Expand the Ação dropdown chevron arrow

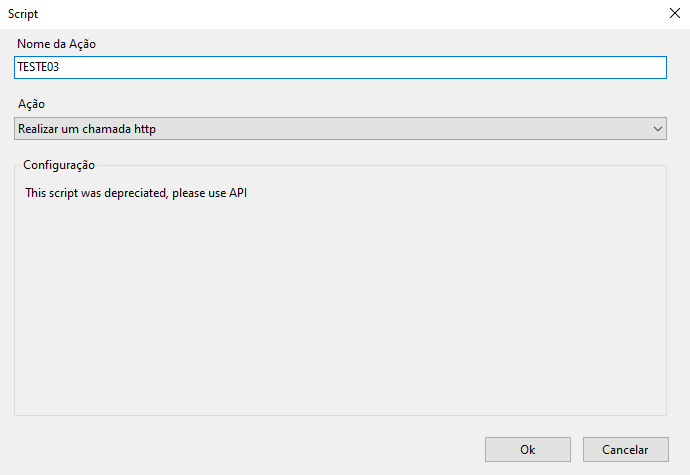(x=657, y=129)
